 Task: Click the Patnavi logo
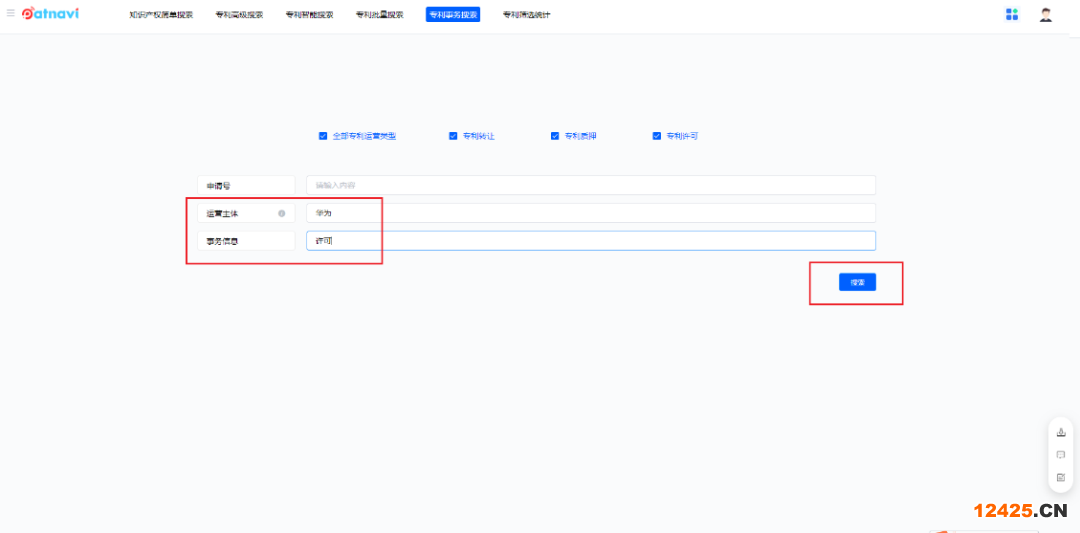(x=51, y=14)
